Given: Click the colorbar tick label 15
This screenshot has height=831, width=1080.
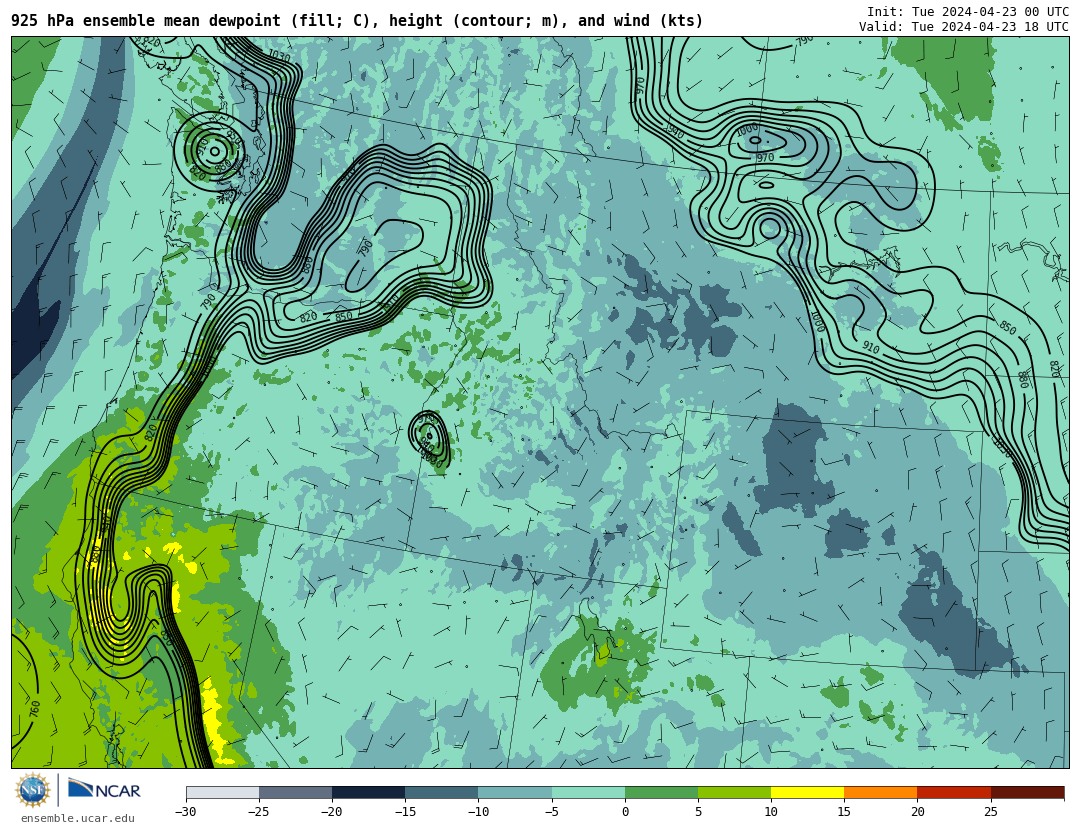Looking at the screenshot, I should (x=844, y=812).
